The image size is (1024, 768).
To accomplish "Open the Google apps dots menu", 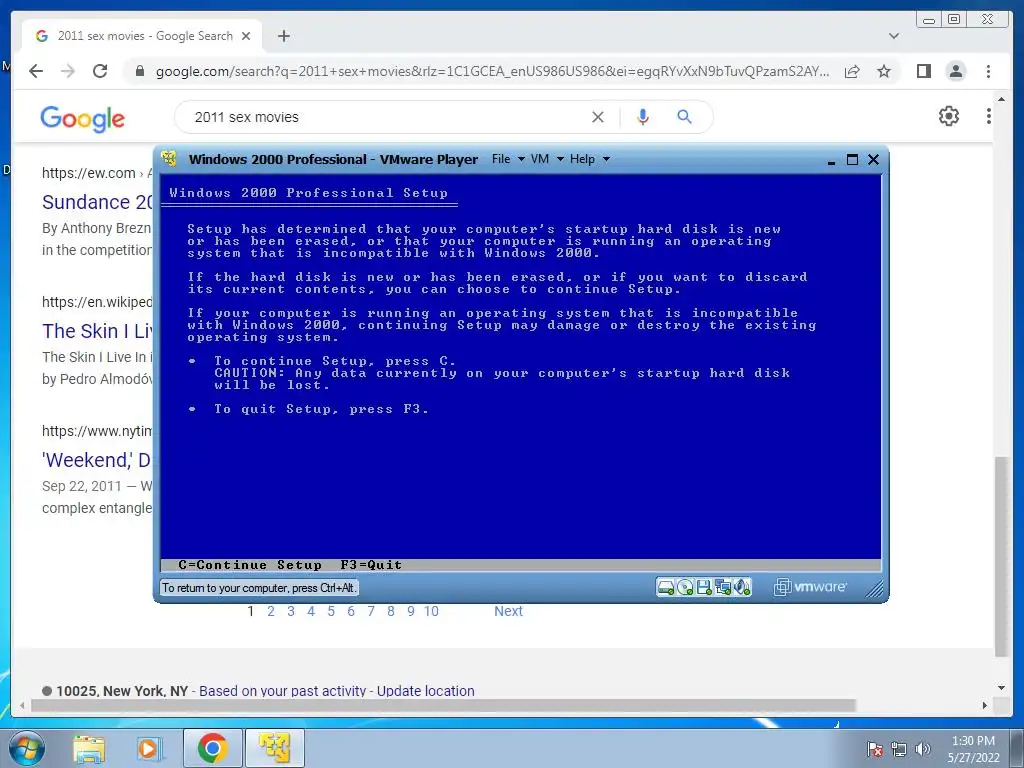I will (x=989, y=116).
